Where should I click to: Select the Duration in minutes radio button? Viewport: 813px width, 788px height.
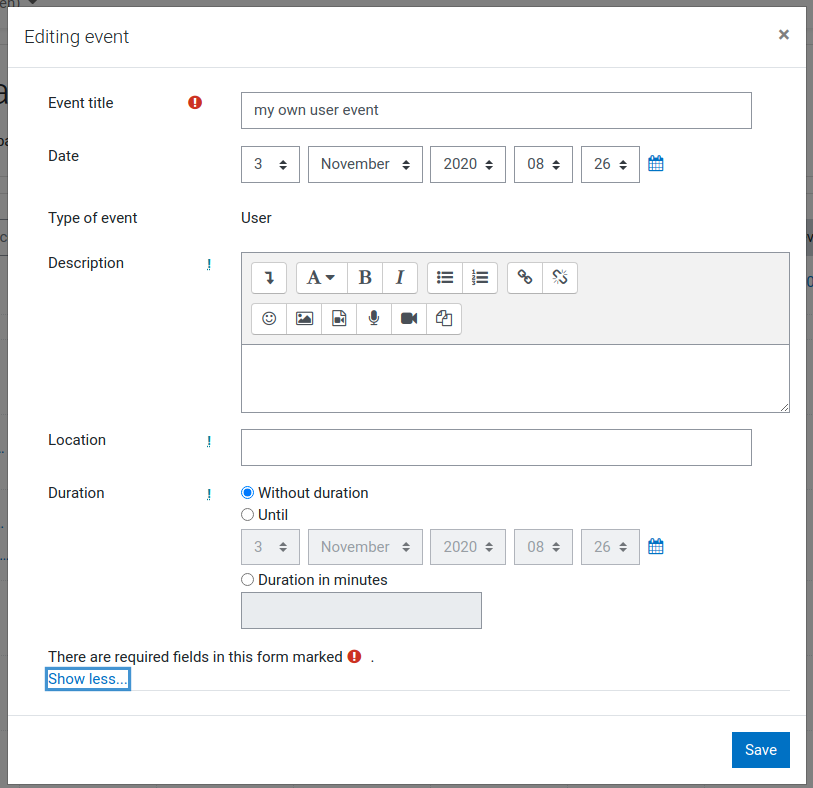coord(247,580)
